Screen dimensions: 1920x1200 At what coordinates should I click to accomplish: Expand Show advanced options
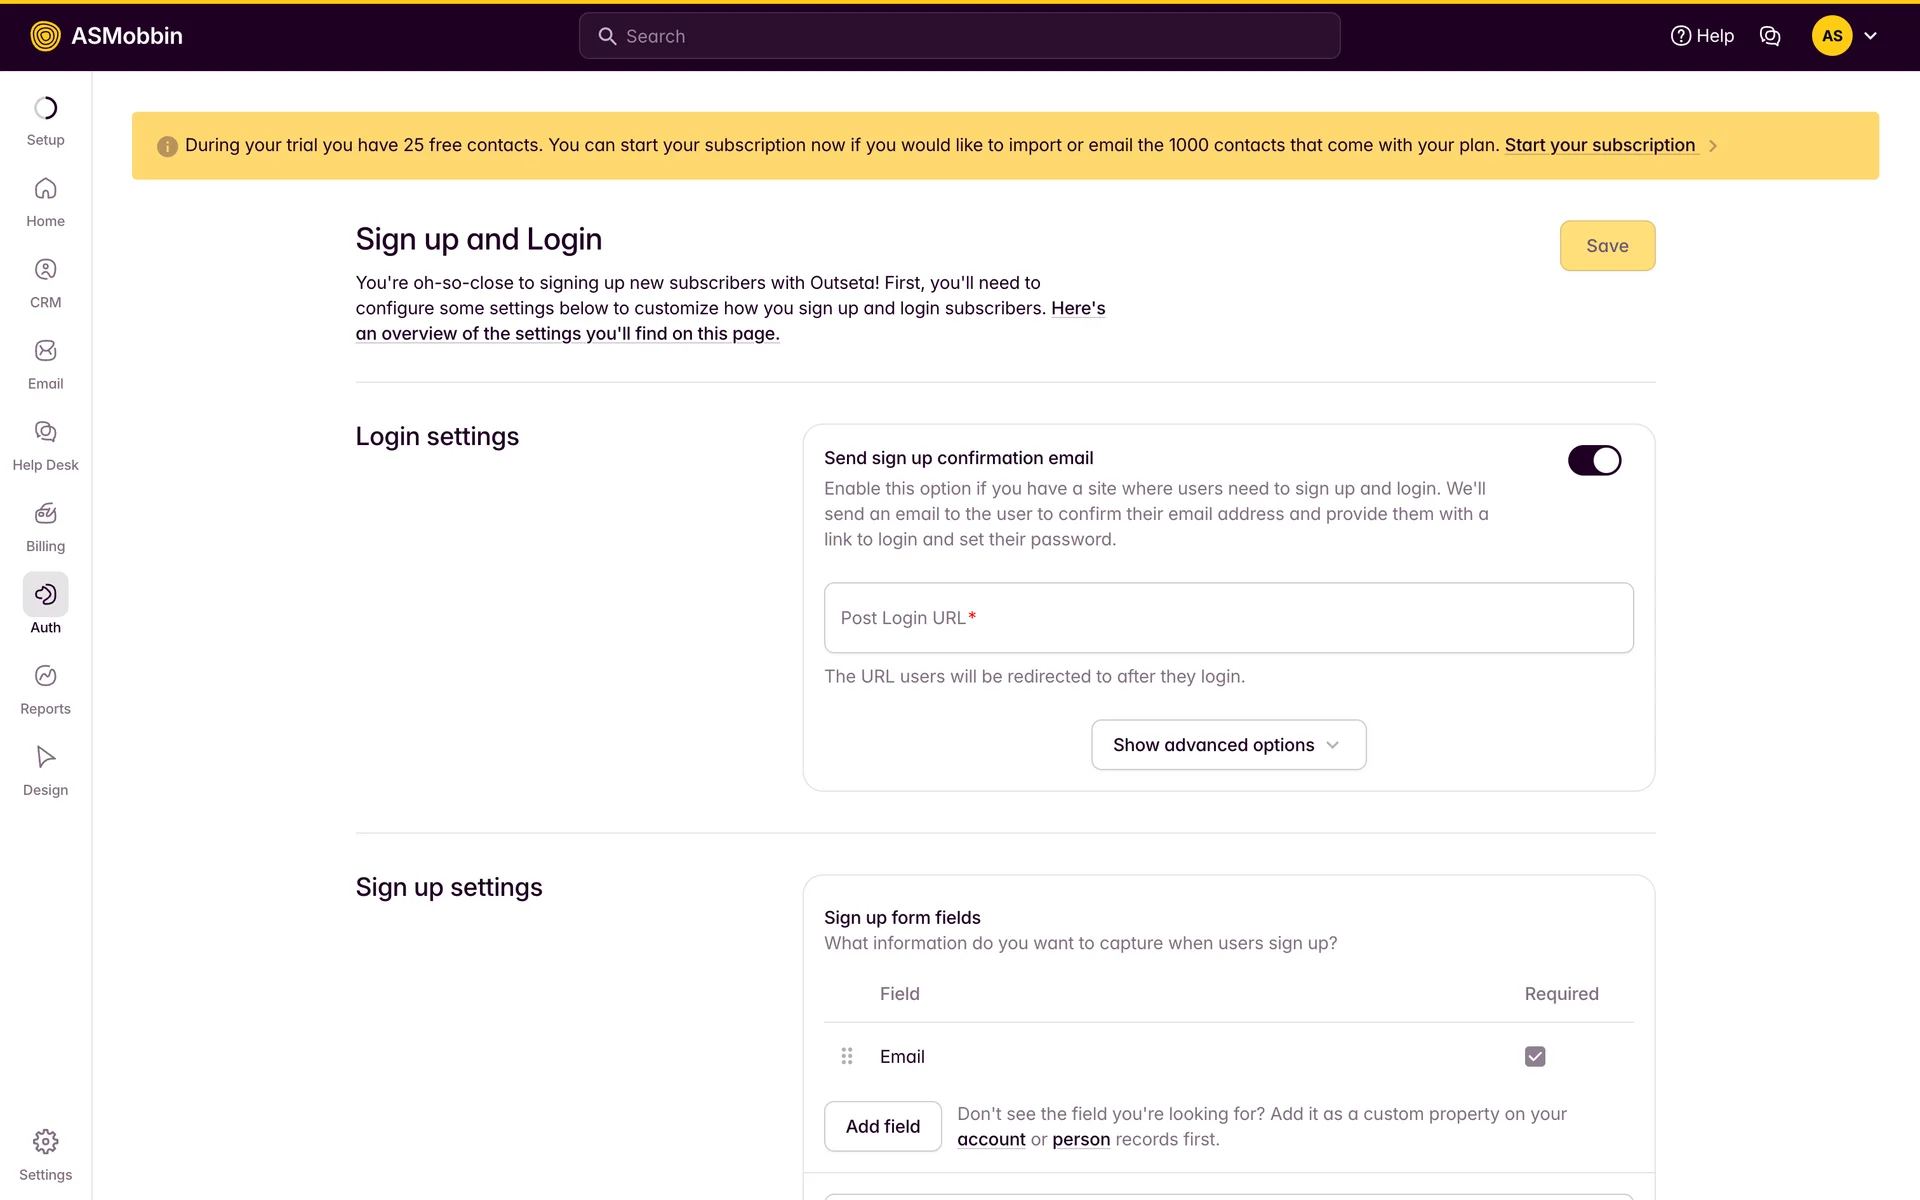tap(1228, 745)
